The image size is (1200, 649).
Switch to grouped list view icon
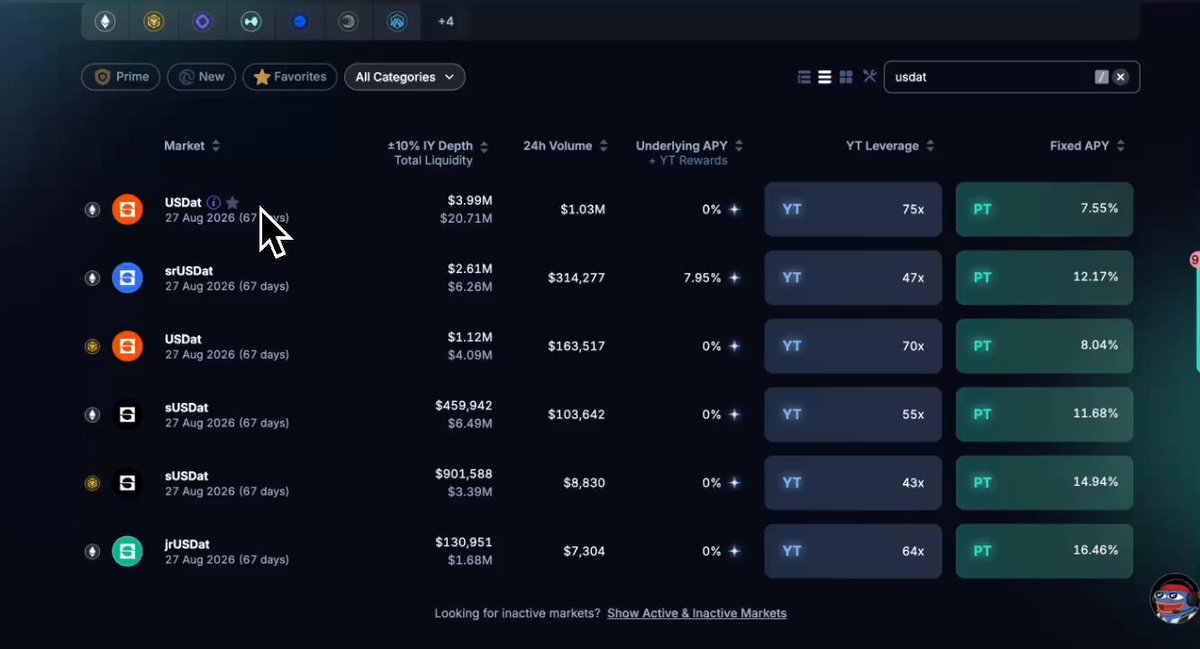coord(804,77)
